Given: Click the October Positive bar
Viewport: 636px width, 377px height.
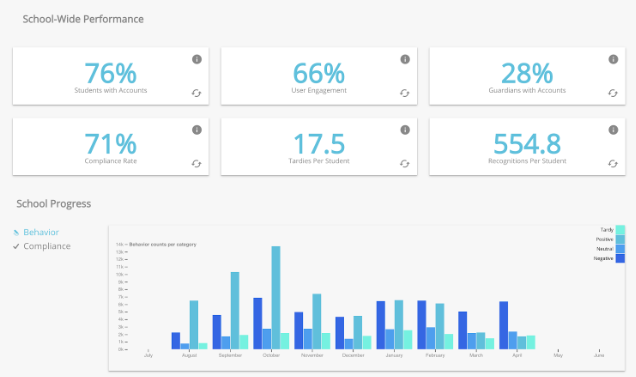Looking at the screenshot, I should tap(276, 297).
